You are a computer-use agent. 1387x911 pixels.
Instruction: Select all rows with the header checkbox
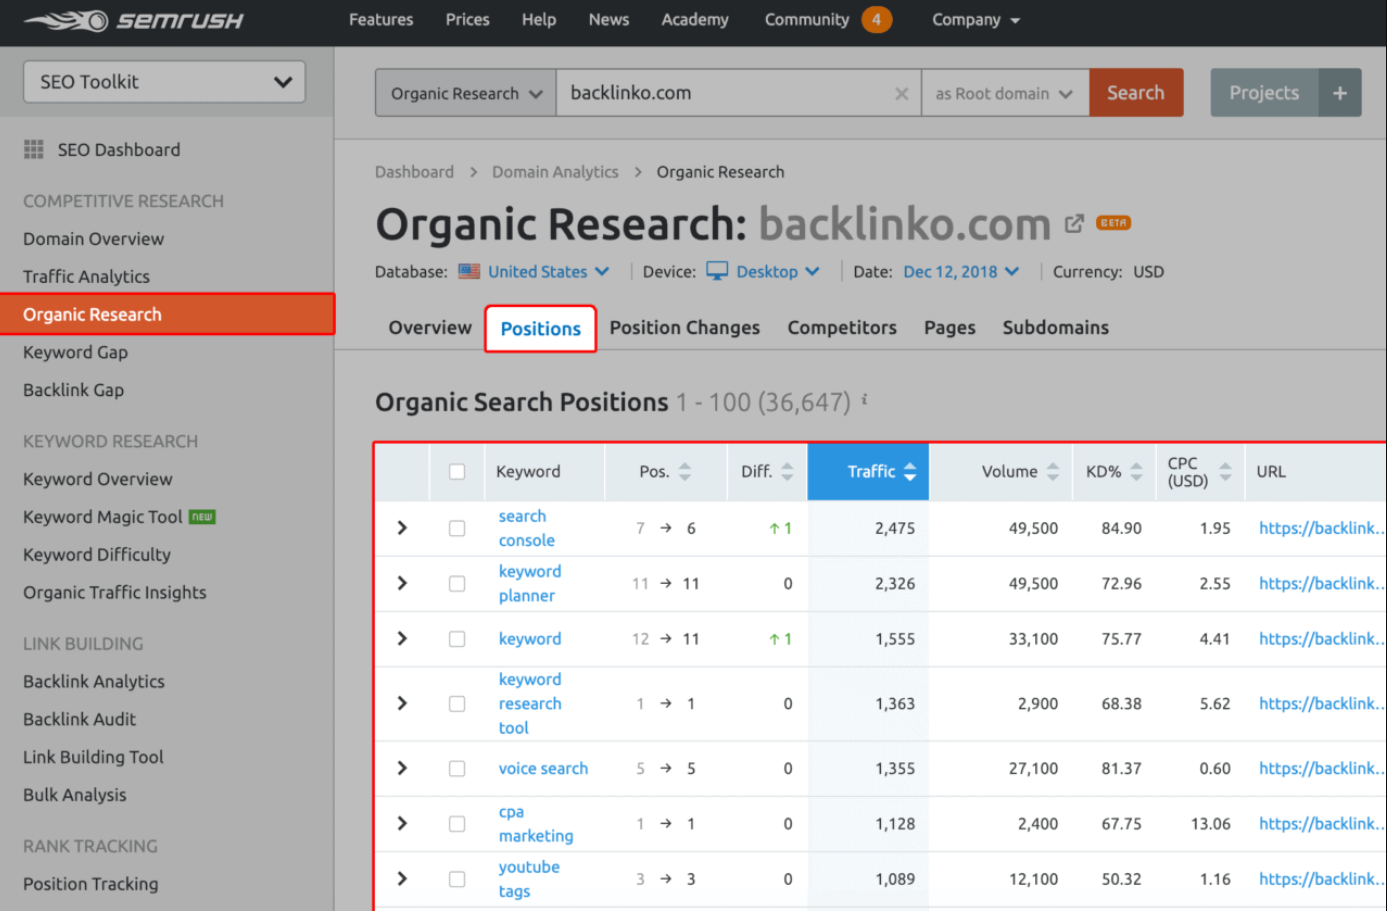coord(457,471)
